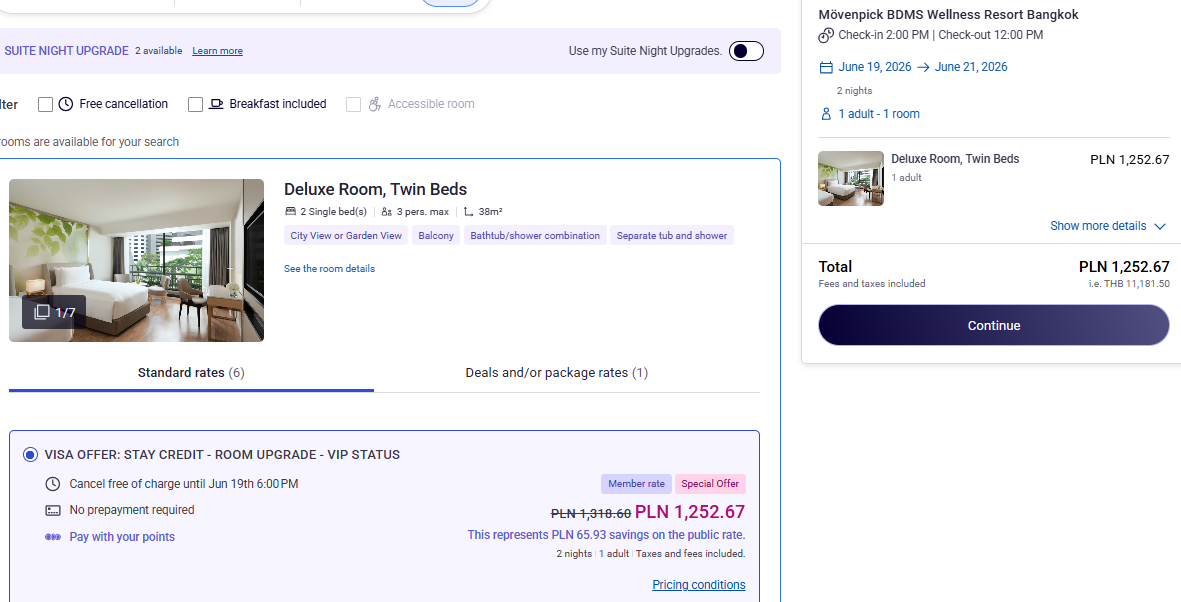Click the Pay with your points link
Image resolution: width=1181 pixels, height=602 pixels.
(x=122, y=536)
